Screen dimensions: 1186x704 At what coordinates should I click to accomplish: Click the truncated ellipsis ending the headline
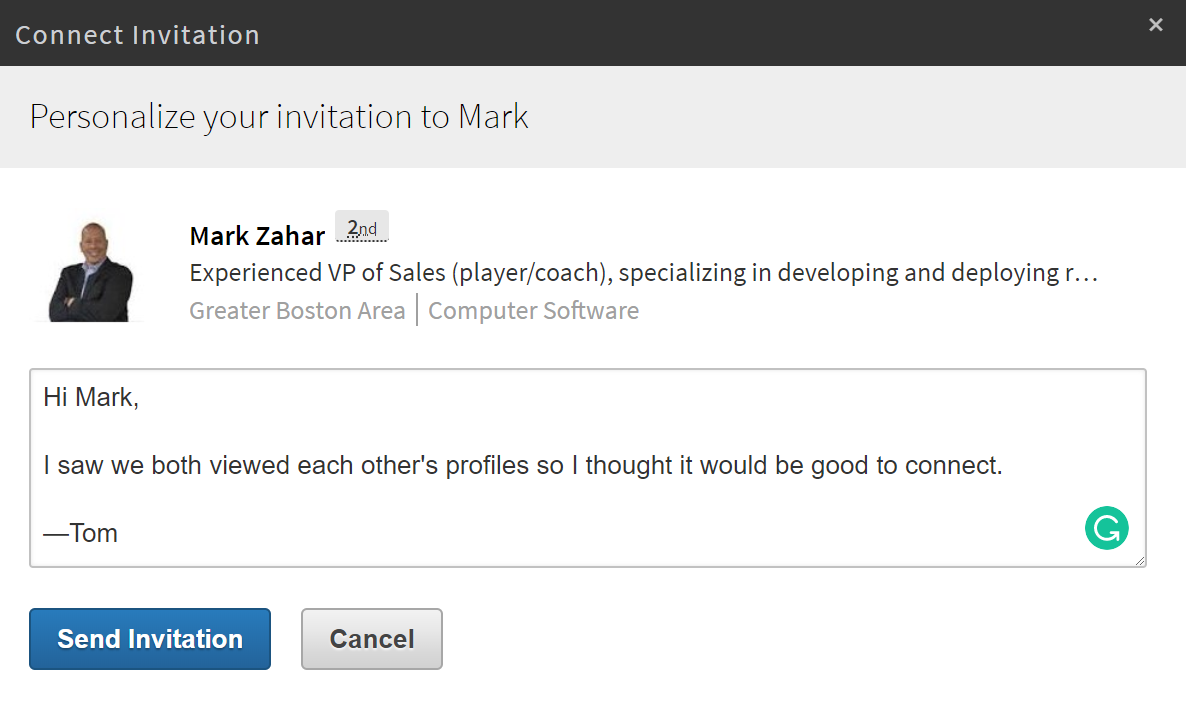(x=1090, y=273)
